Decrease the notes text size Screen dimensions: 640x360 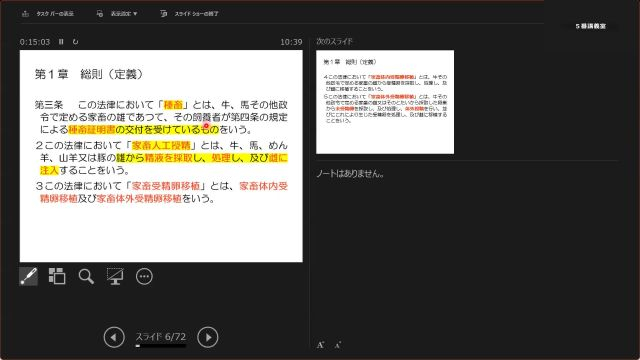[338, 345]
